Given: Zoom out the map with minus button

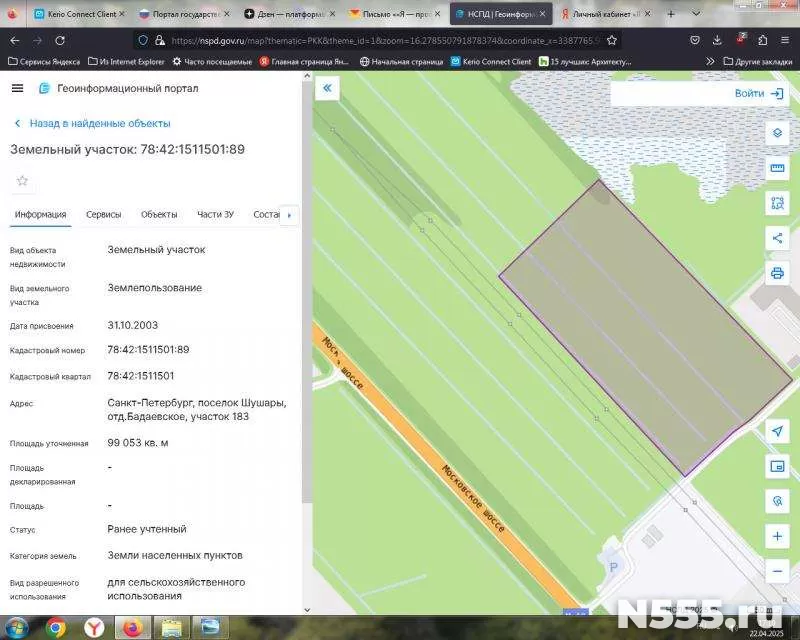Looking at the screenshot, I should (777, 571).
